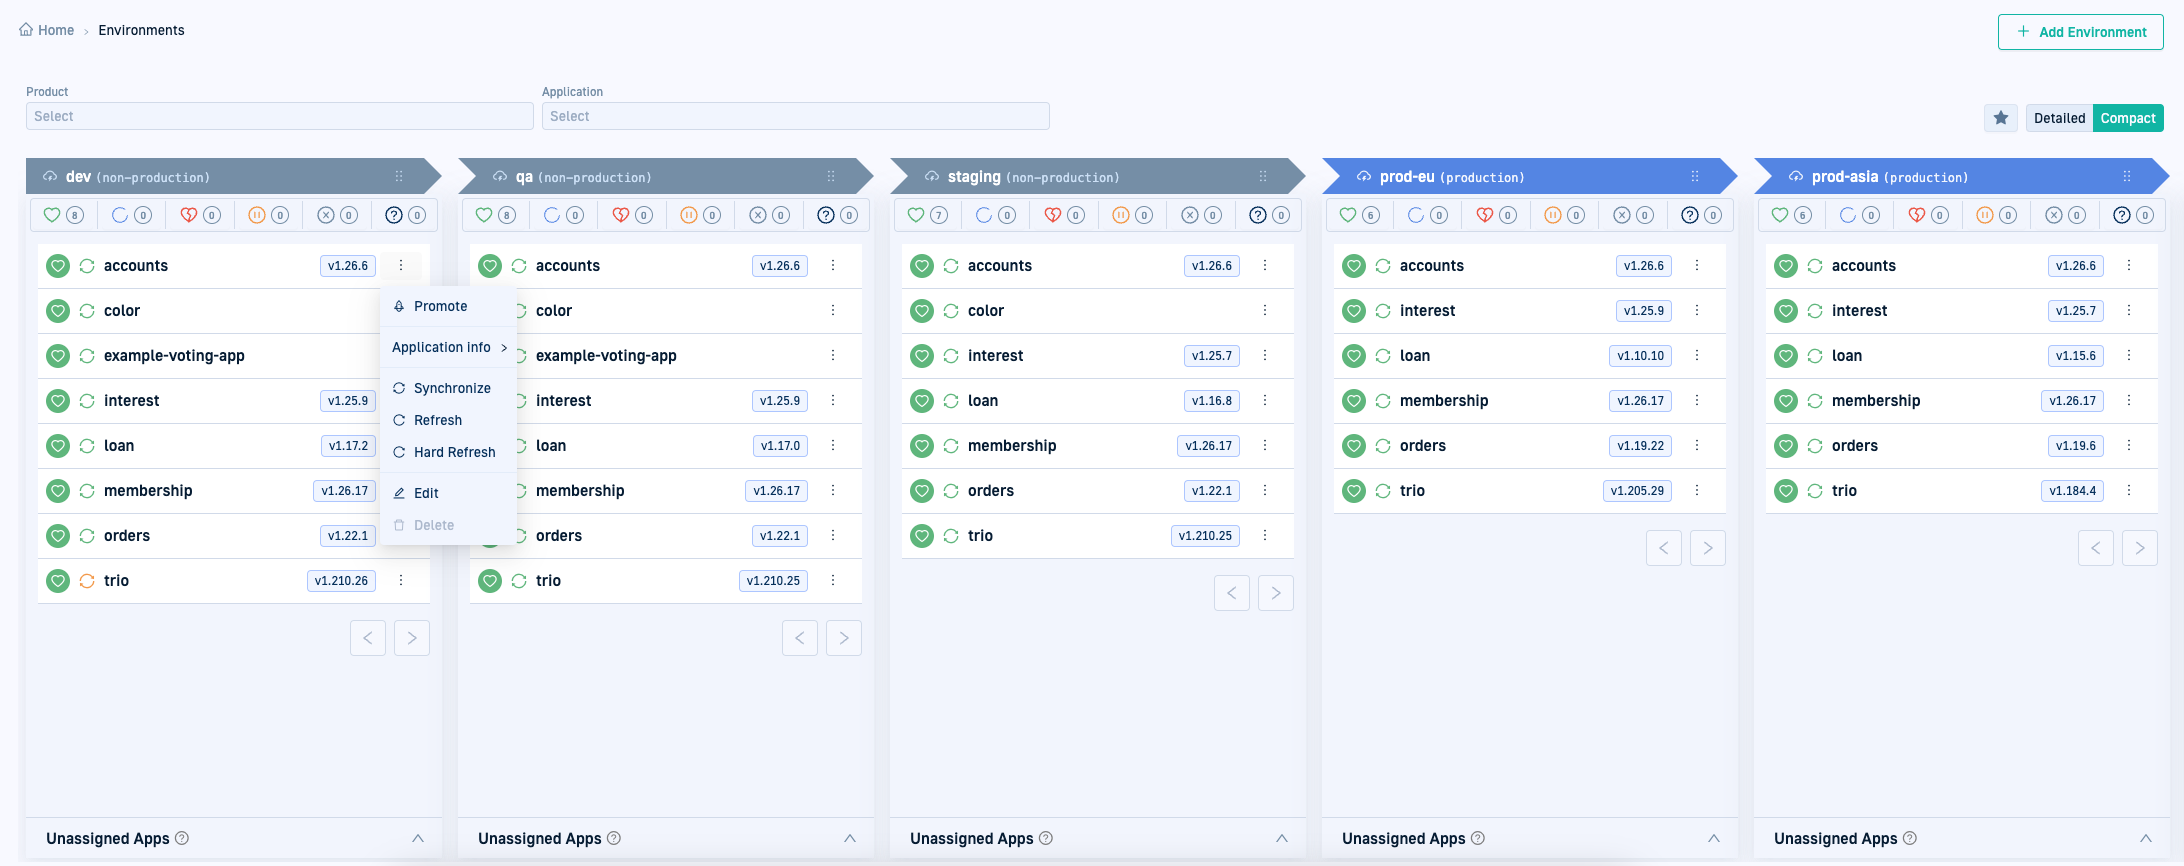
Task: Click drag handle on qa column header
Action: click(x=831, y=177)
